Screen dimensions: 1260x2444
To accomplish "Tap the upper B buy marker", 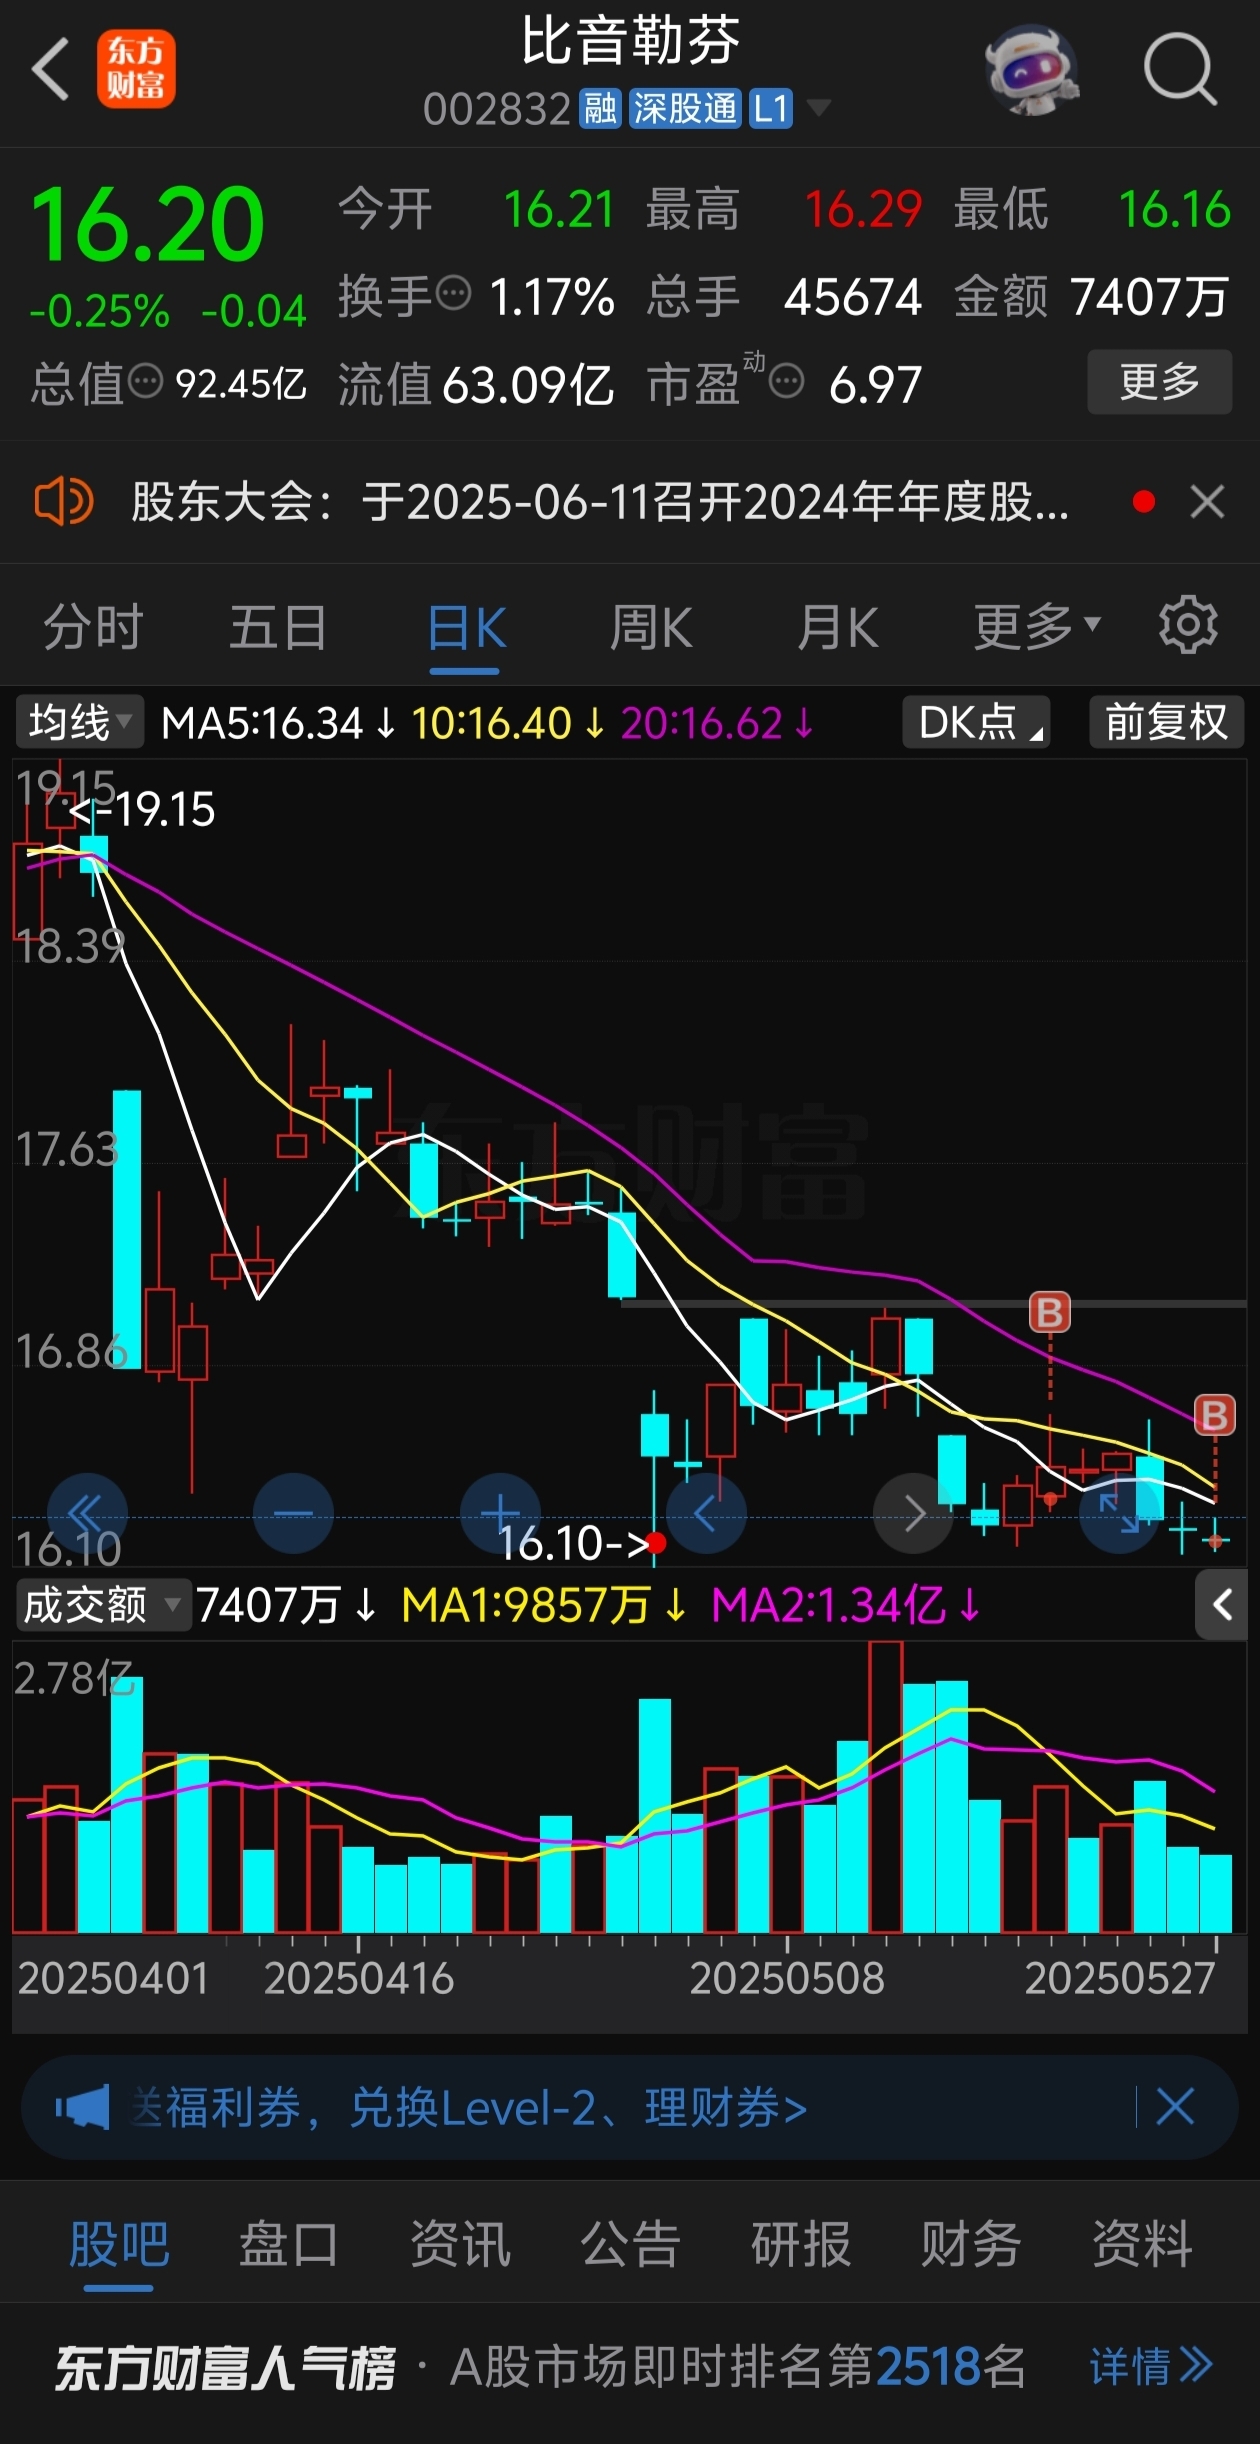I will 1050,1312.
